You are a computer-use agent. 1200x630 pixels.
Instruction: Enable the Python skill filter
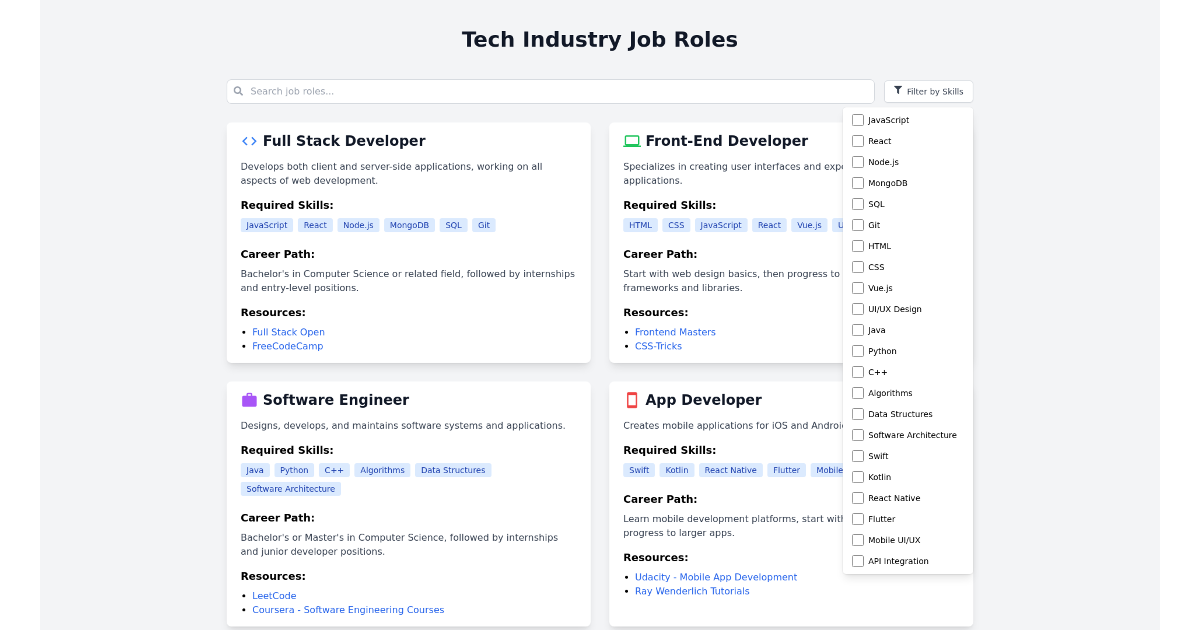tap(857, 350)
